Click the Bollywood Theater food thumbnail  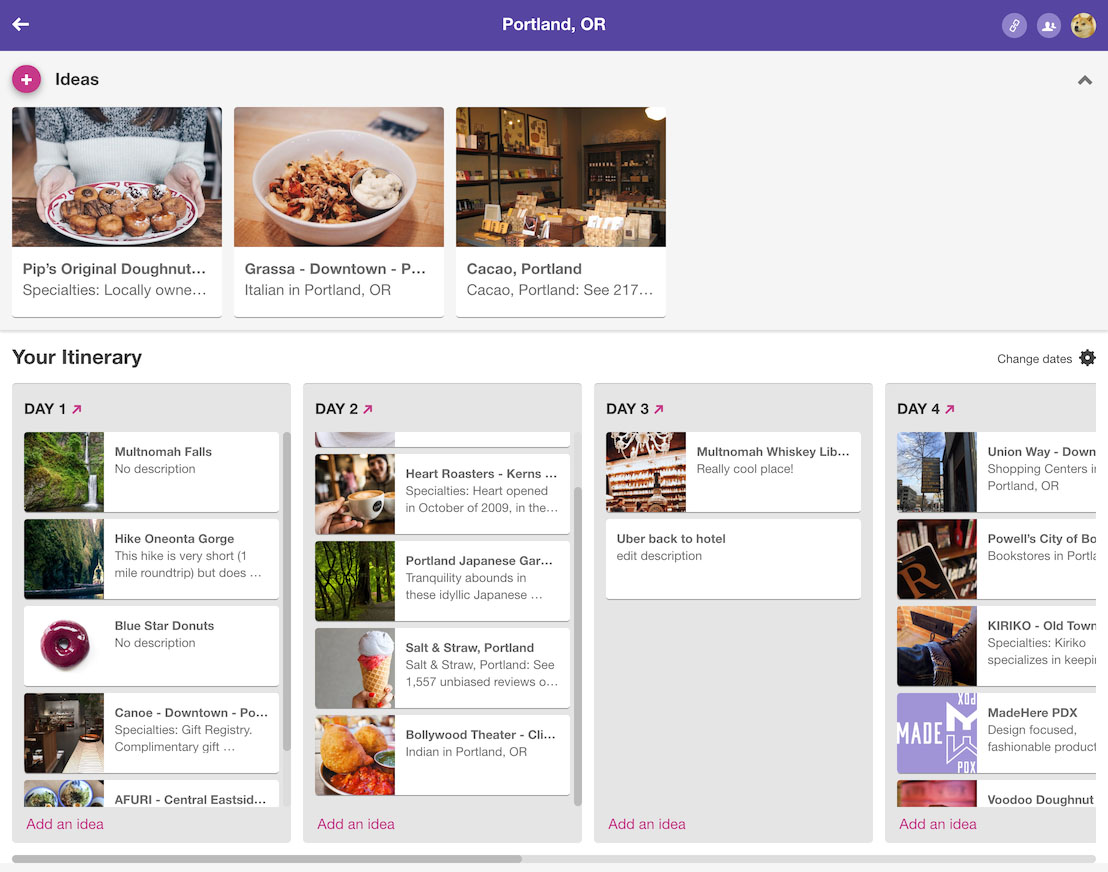pyautogui.click(x=355, y=755)
